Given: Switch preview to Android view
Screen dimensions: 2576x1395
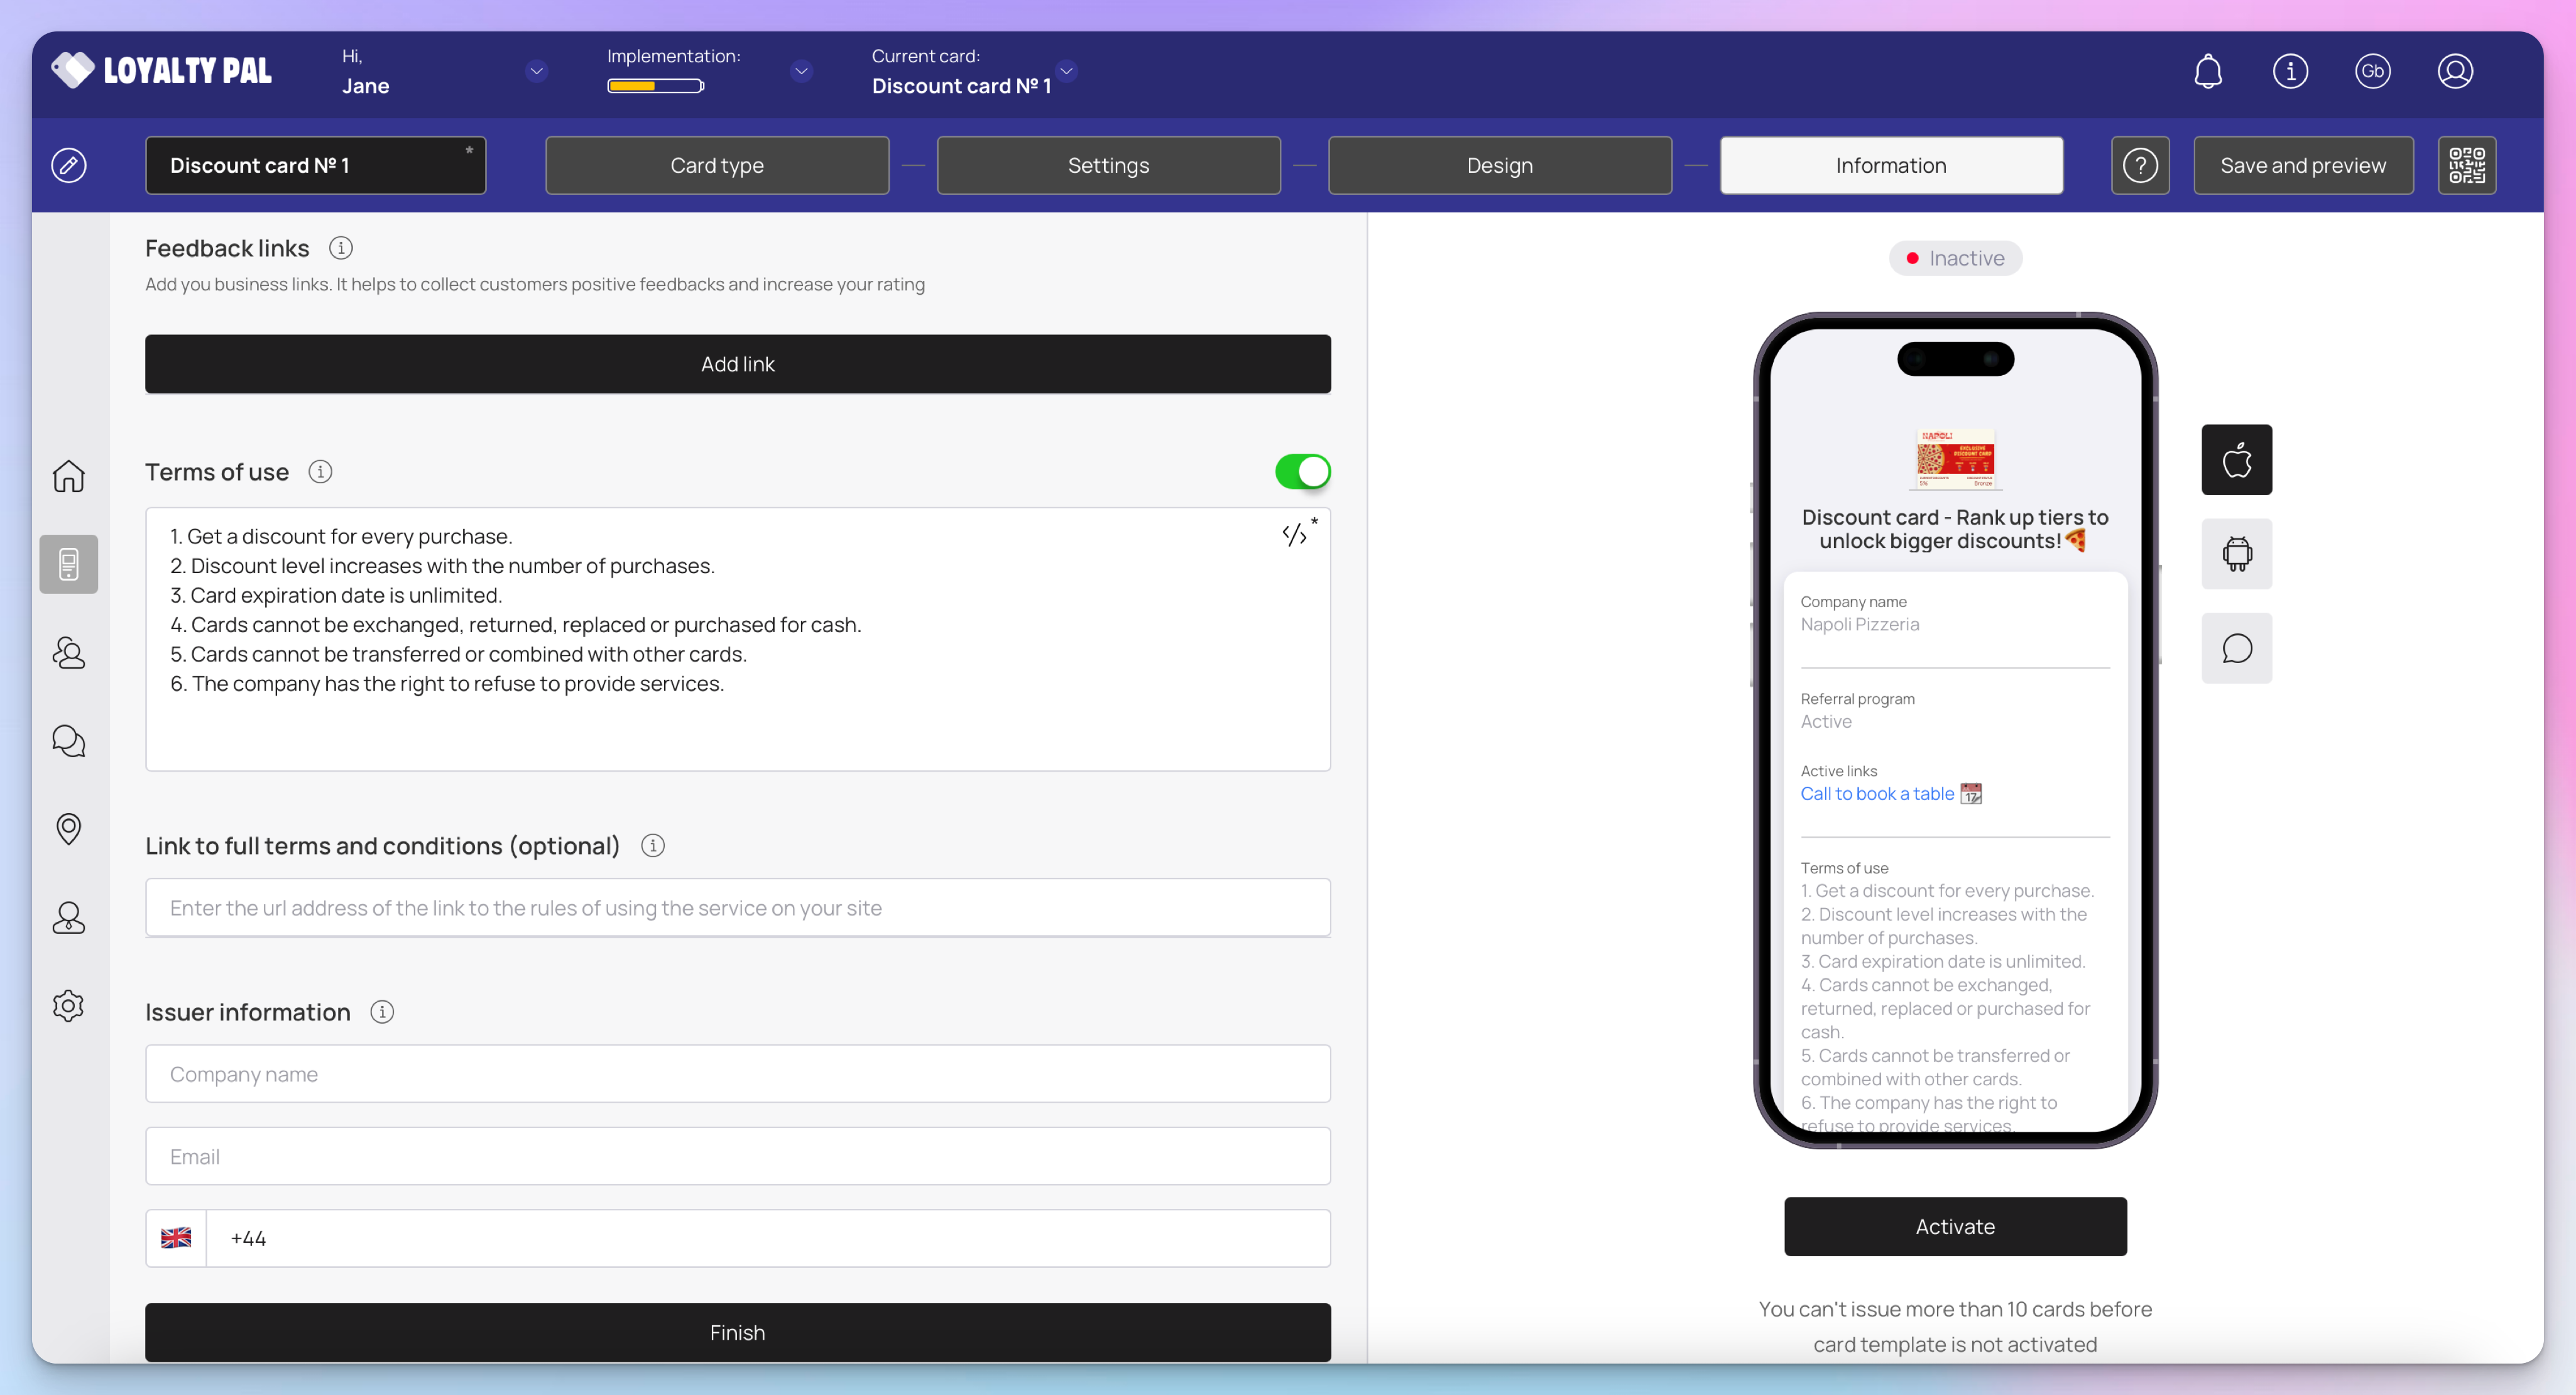Looking at the screenshot, I should (x=2236, y=554).
